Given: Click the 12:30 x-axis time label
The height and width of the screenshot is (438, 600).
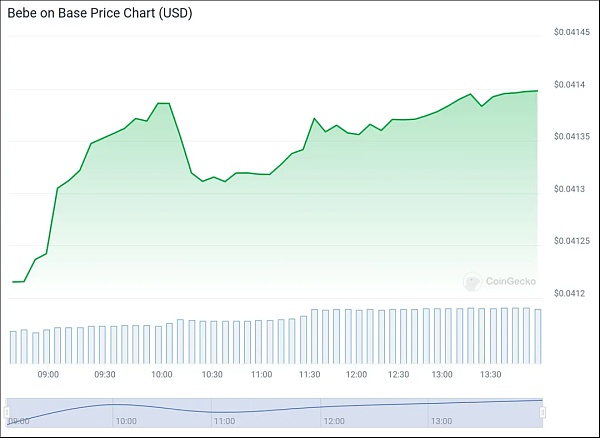Looking at the screenshot, I should click(x=399, y=374).
